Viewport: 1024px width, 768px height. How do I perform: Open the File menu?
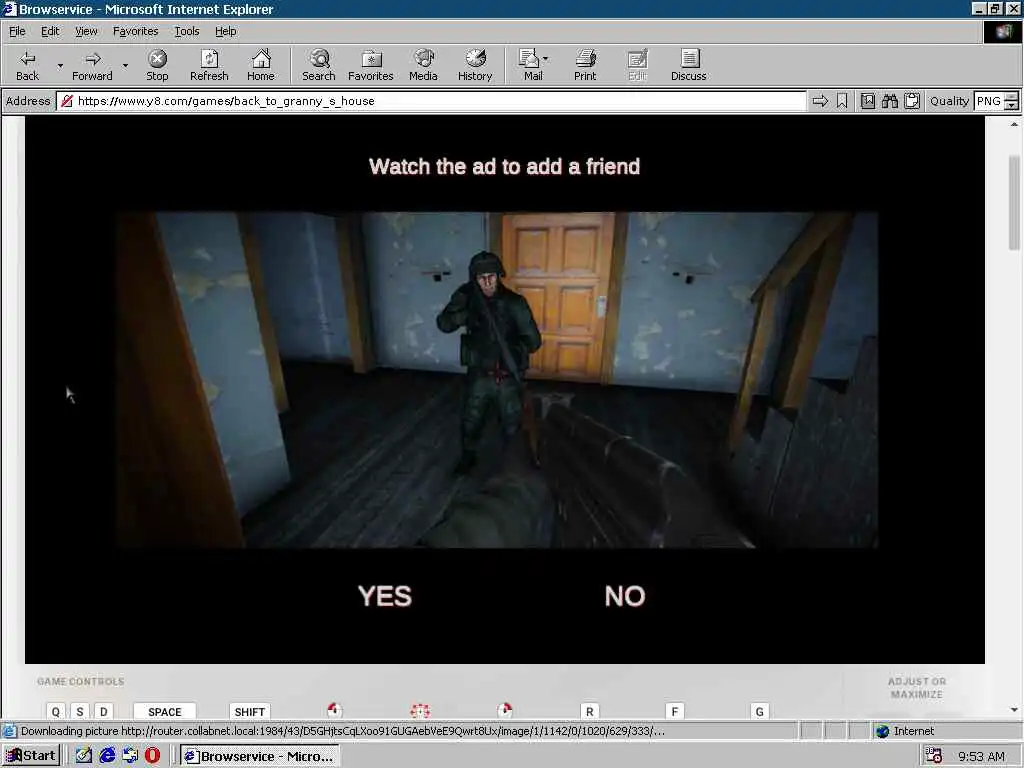[17, 31]
